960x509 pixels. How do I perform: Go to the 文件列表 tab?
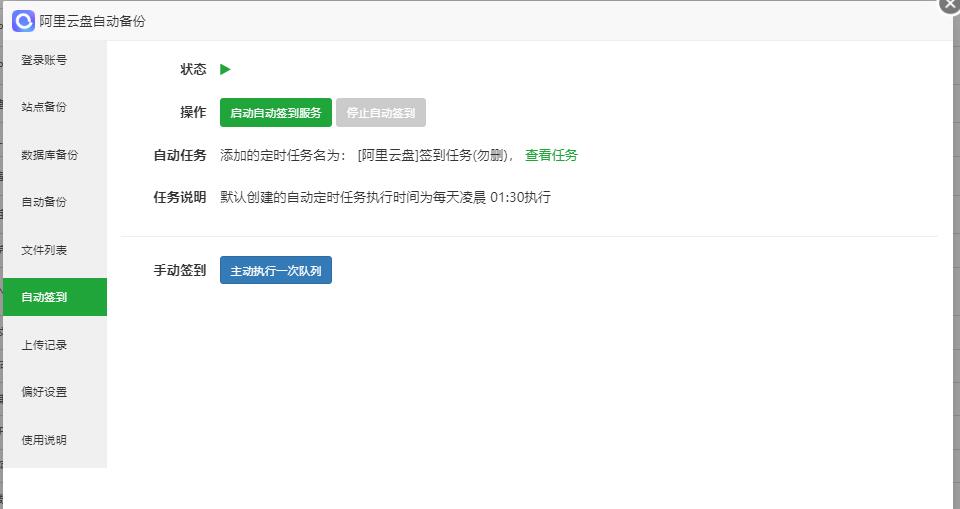pyautogui.click(x=55, y=250)
